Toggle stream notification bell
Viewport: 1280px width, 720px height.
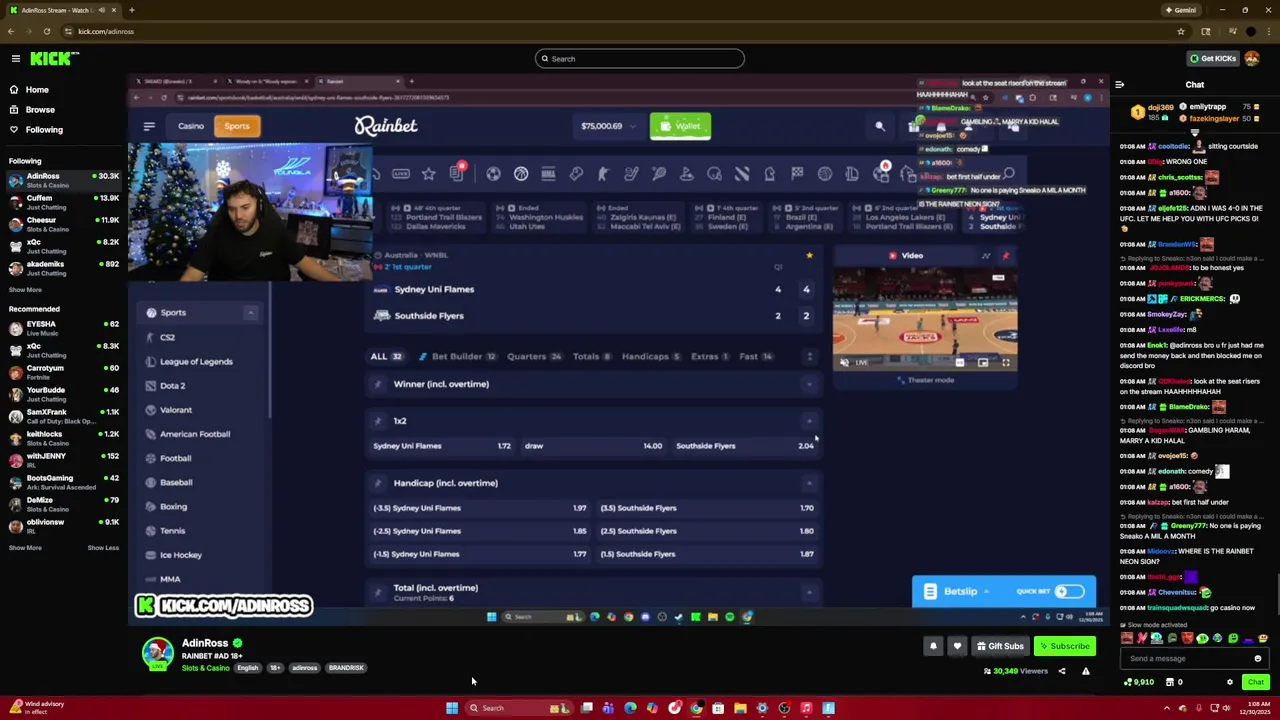point(933,647)
